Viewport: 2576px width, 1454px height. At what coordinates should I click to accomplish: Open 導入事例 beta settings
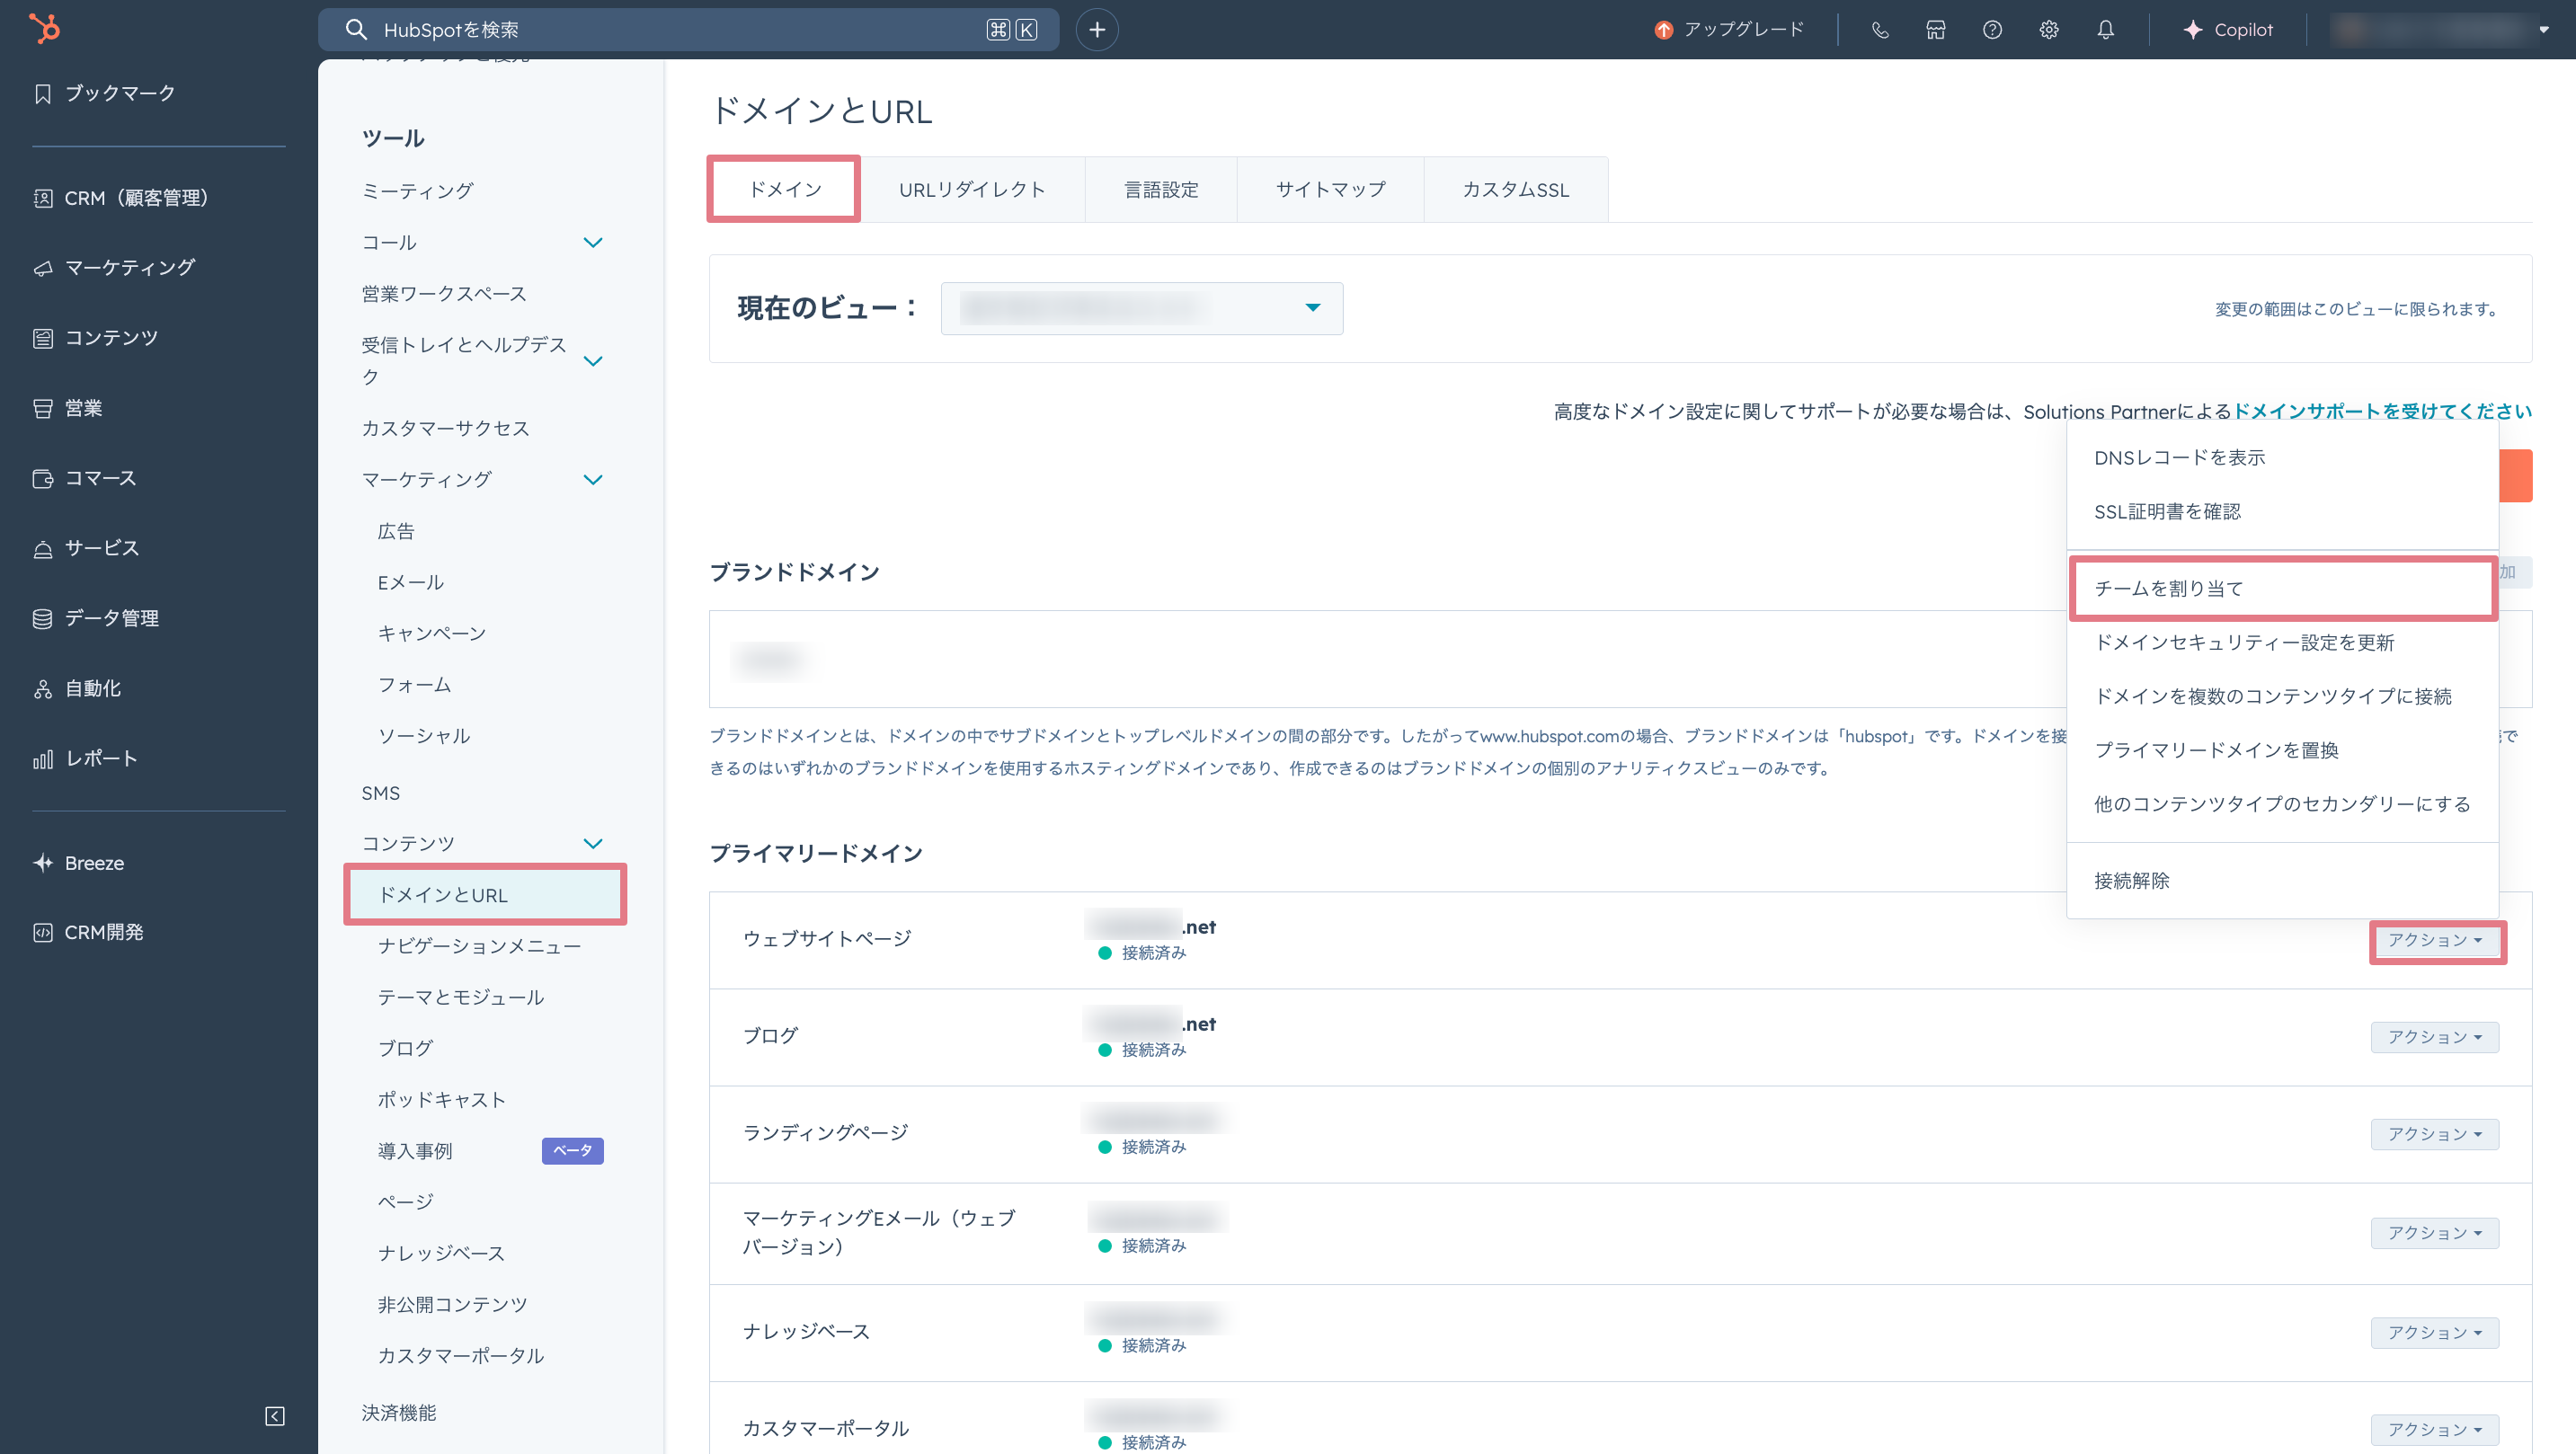415,1151
